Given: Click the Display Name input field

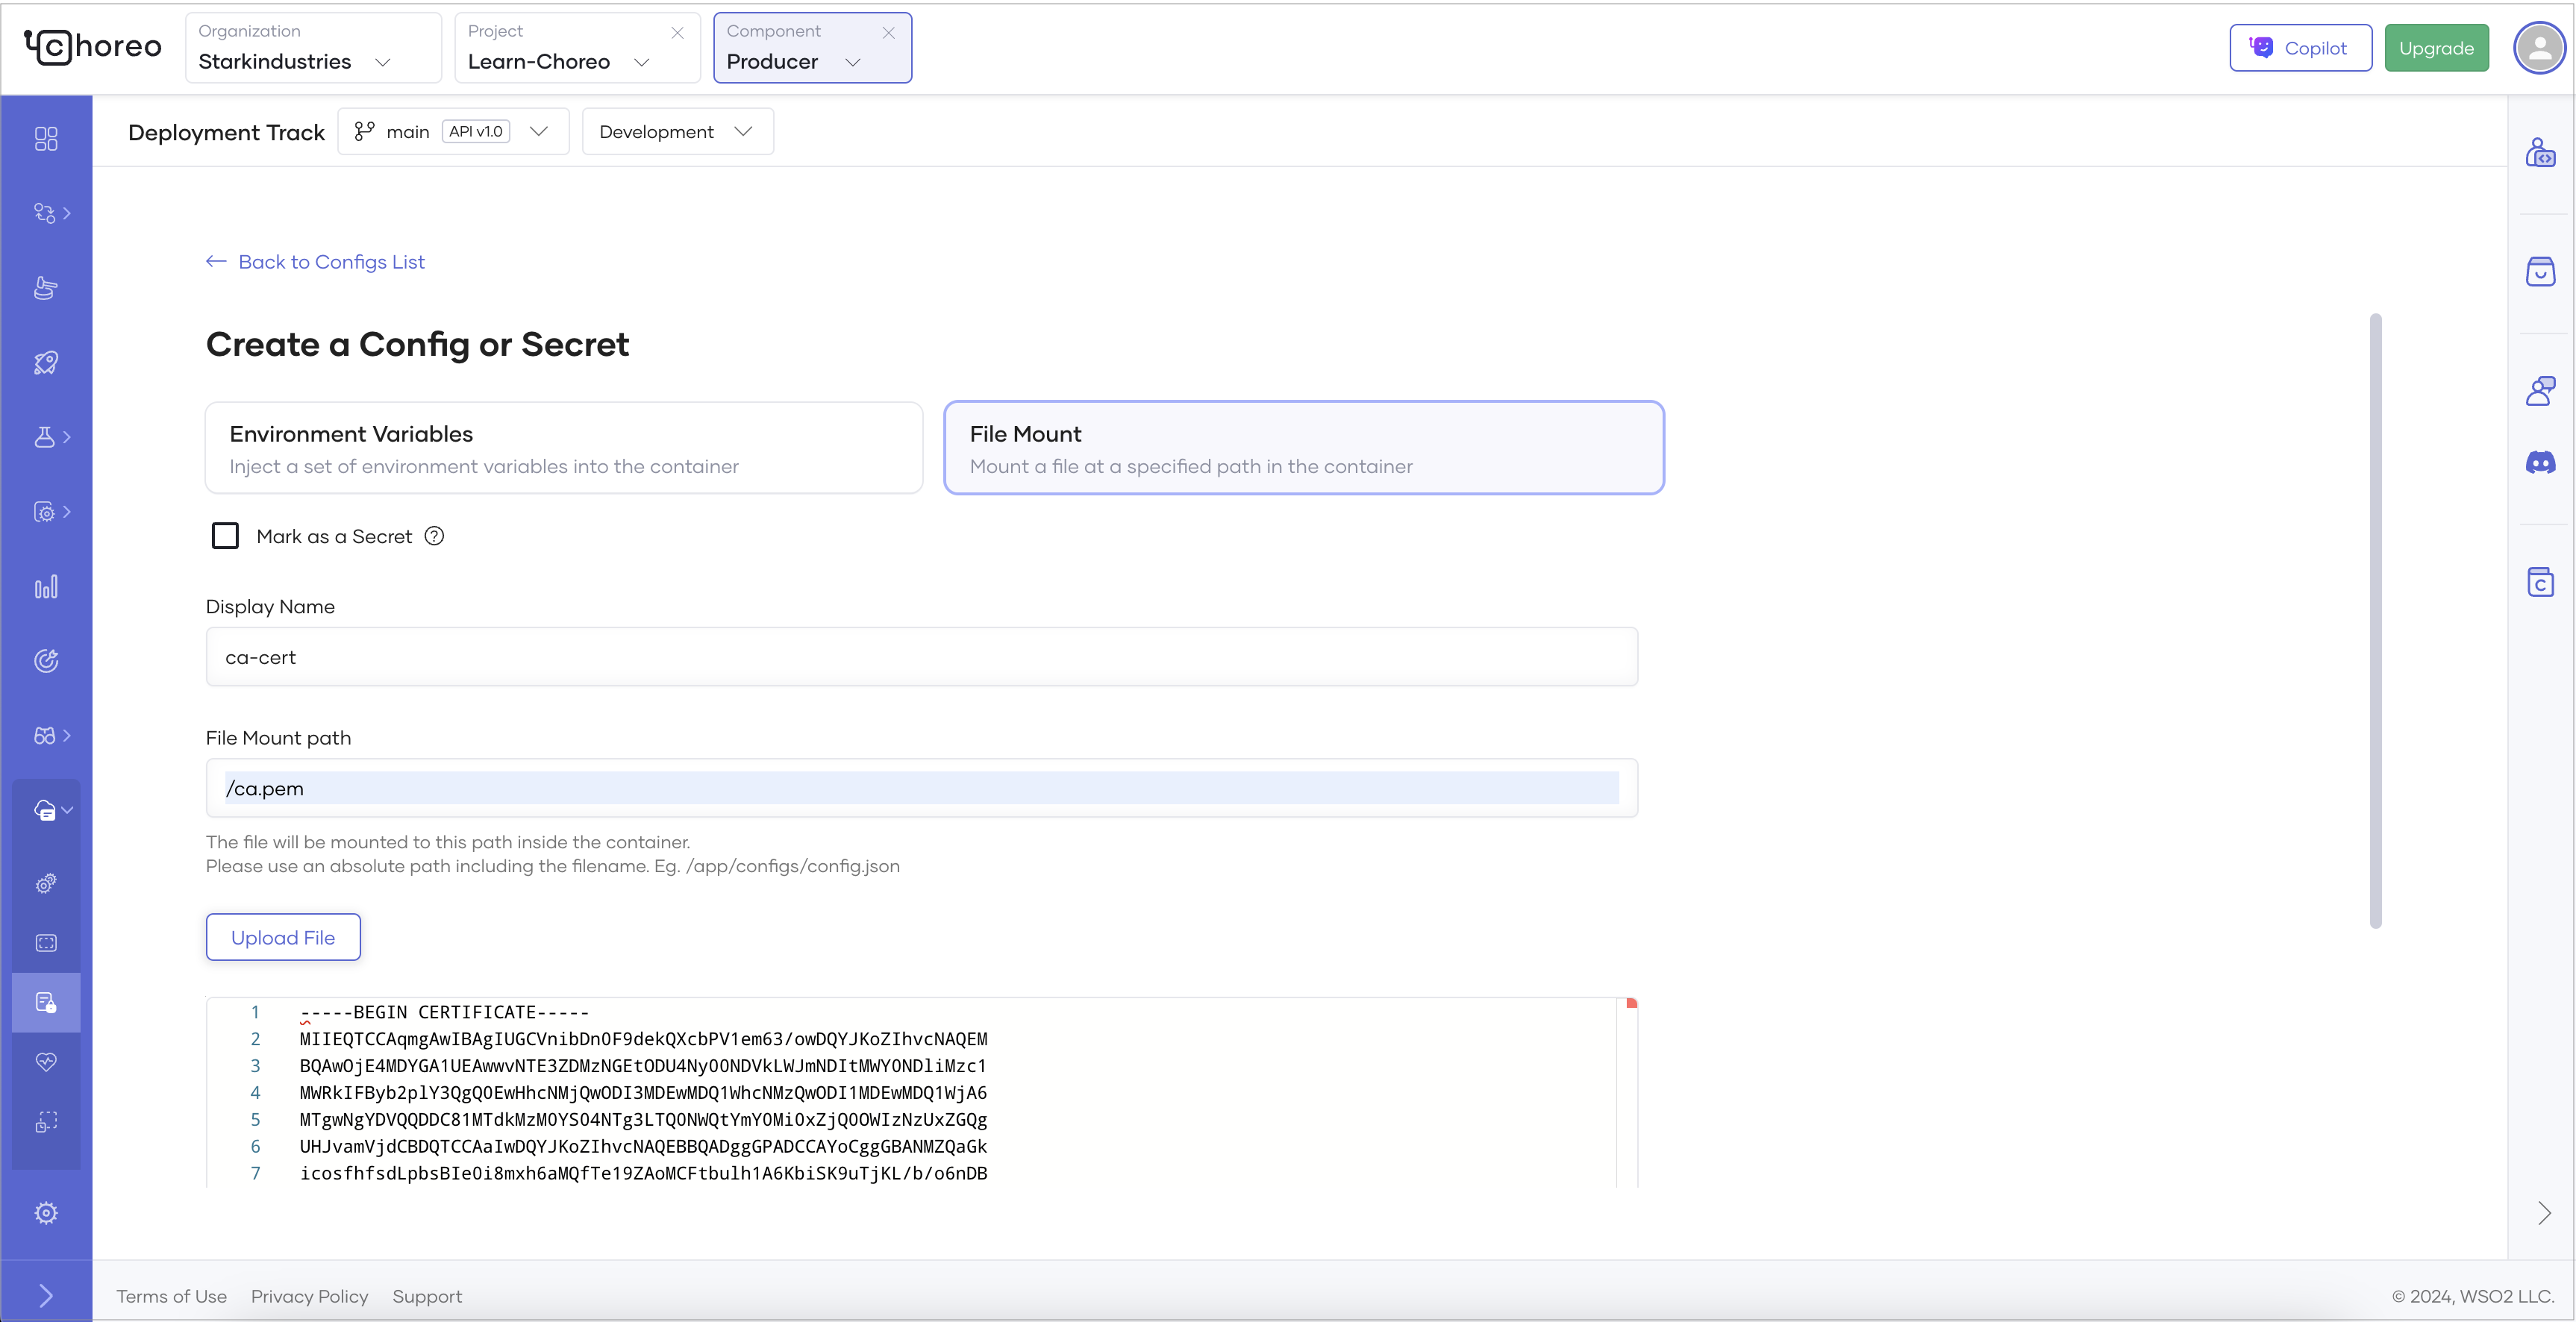Looking at the screenshot, I should point(921,657).
